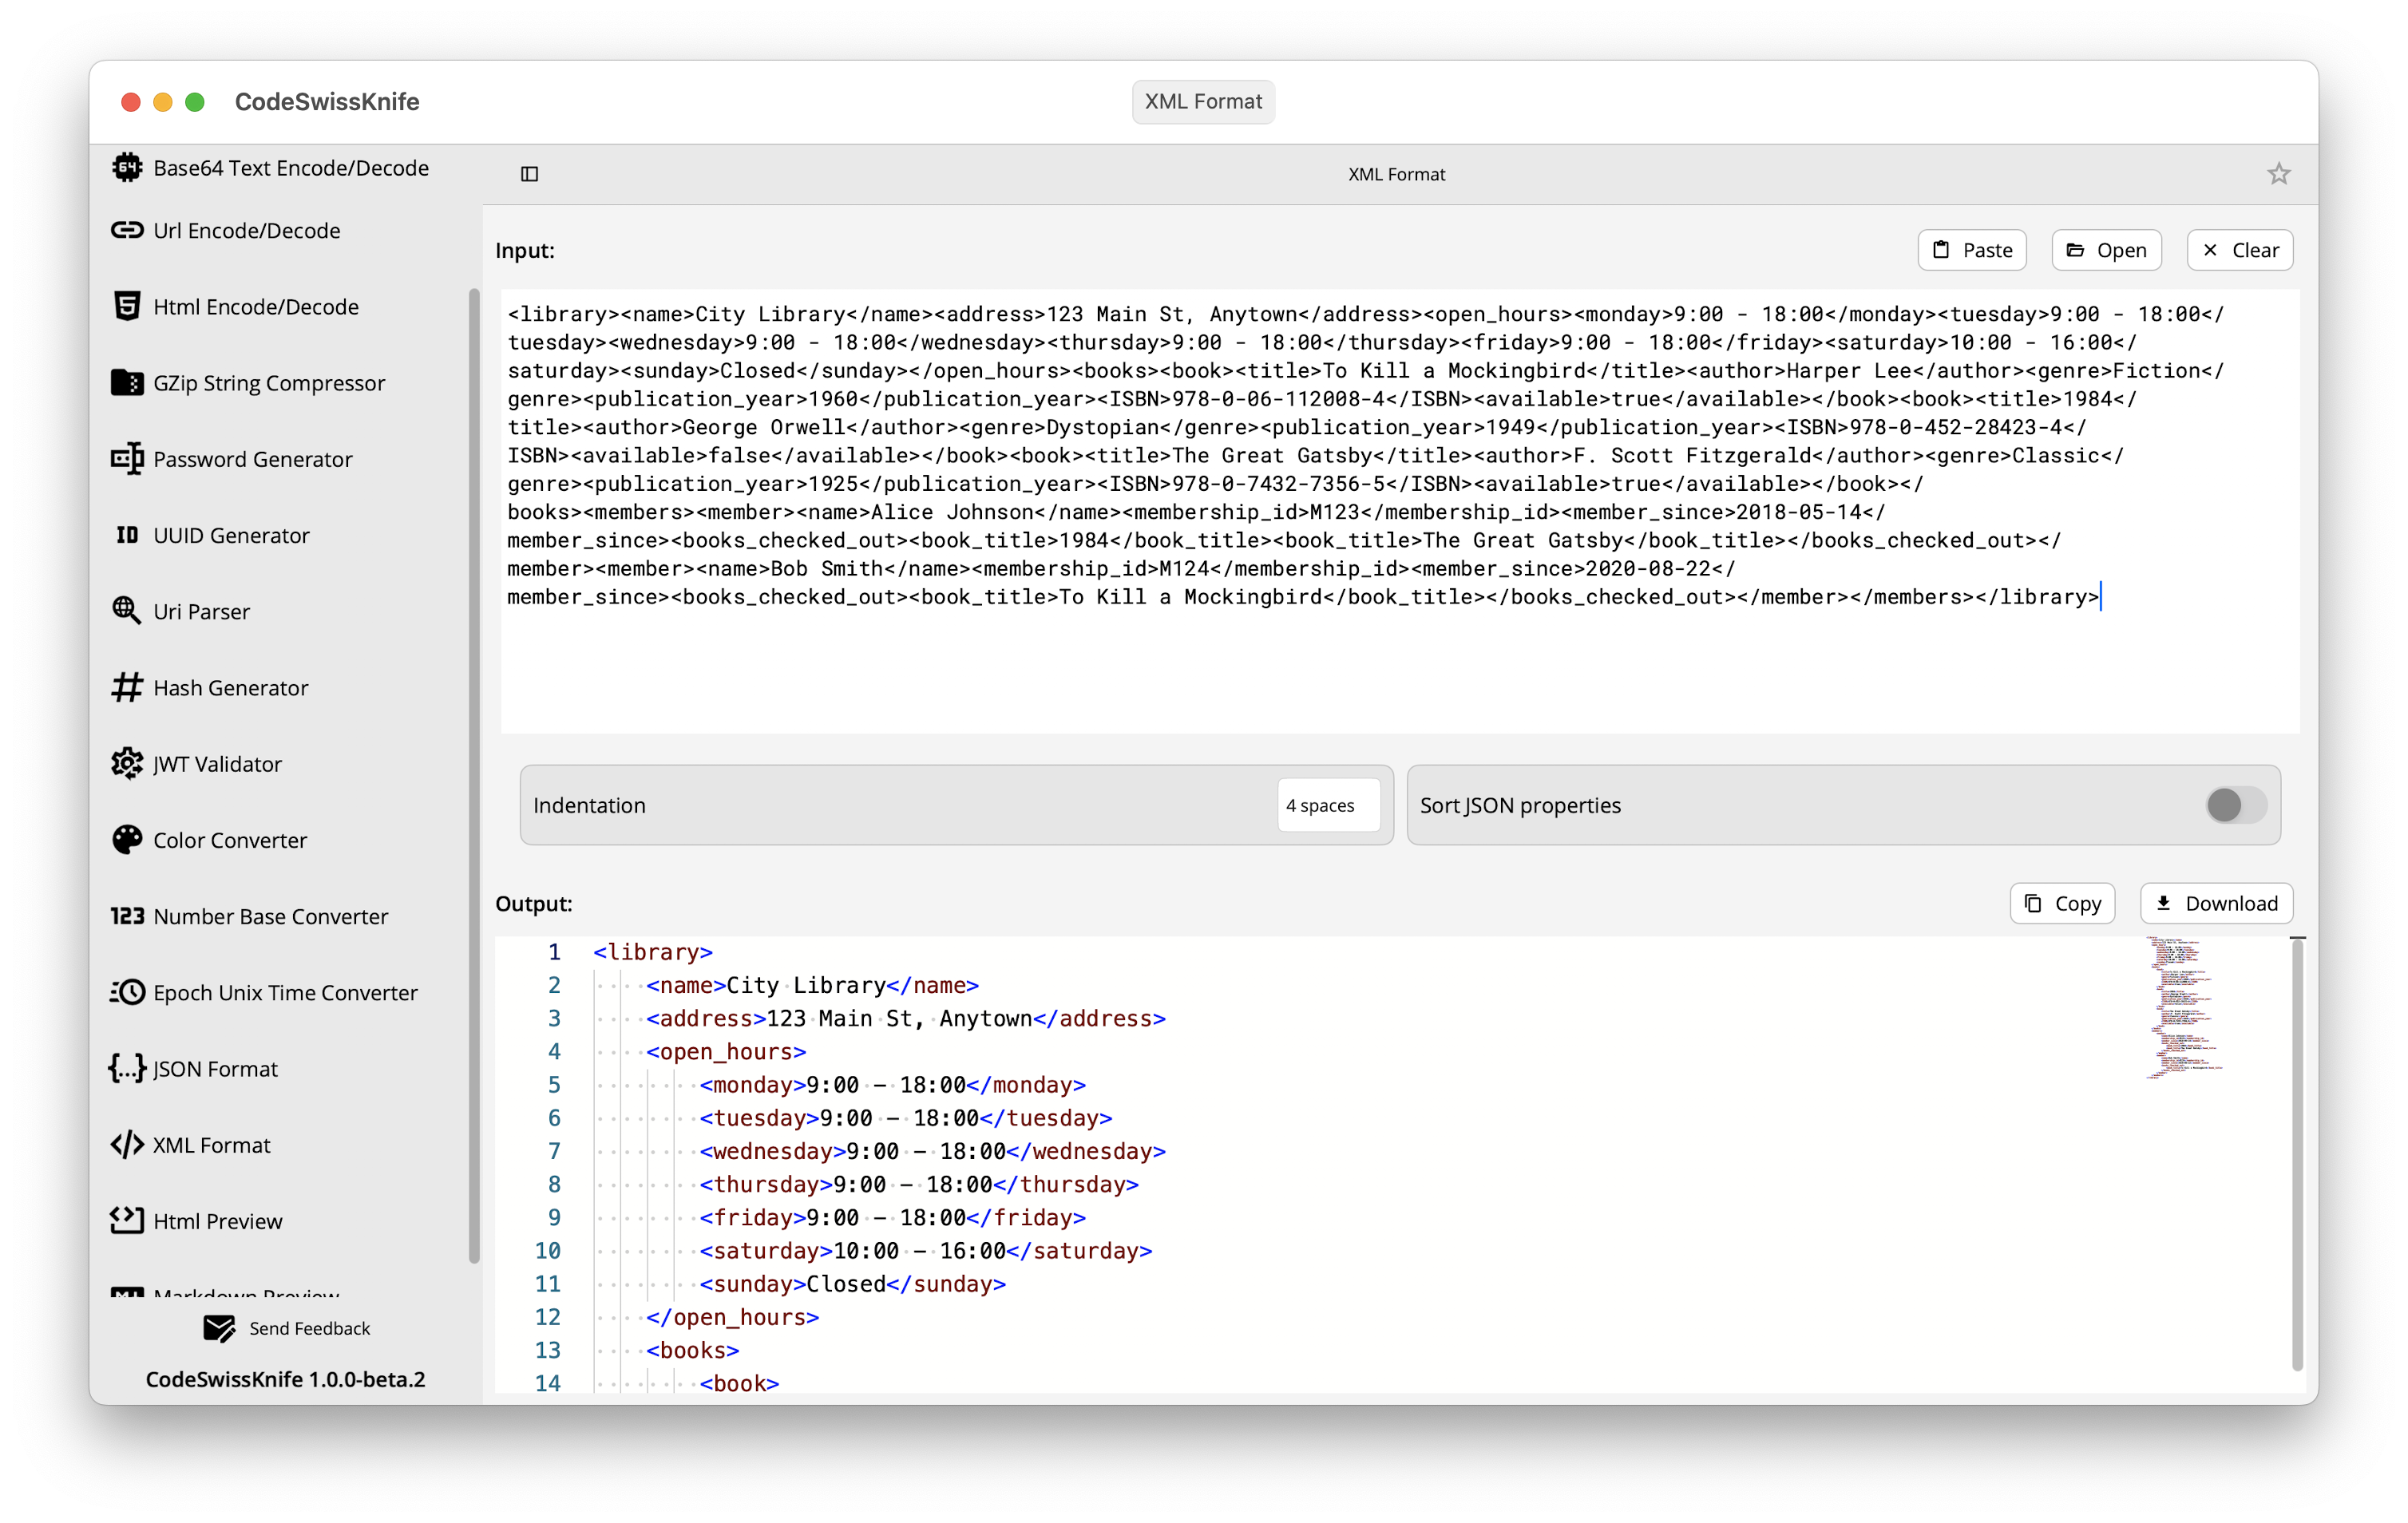
Task: Select Url Encode/Decode in the sidebar
Action: 246,230
